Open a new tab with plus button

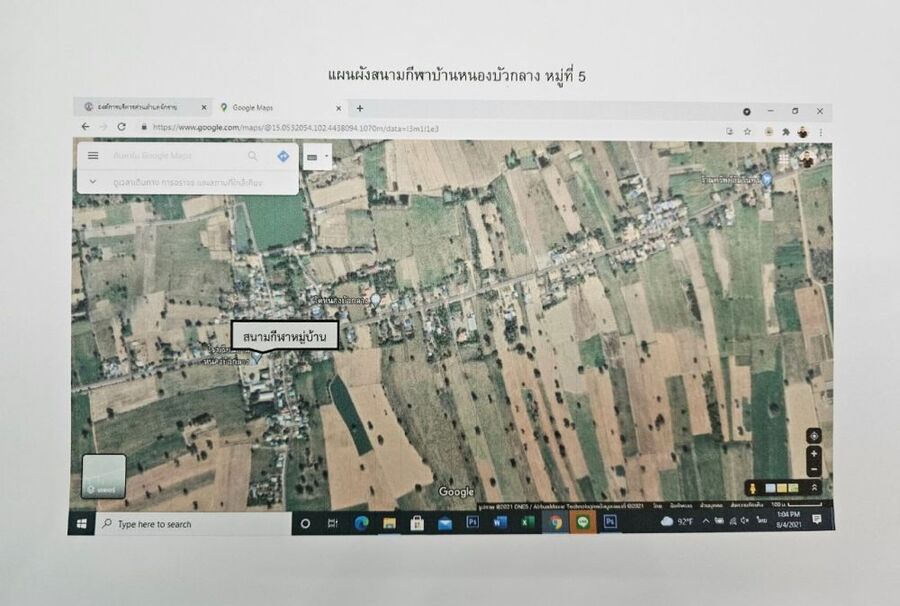(x=360, y=108)
